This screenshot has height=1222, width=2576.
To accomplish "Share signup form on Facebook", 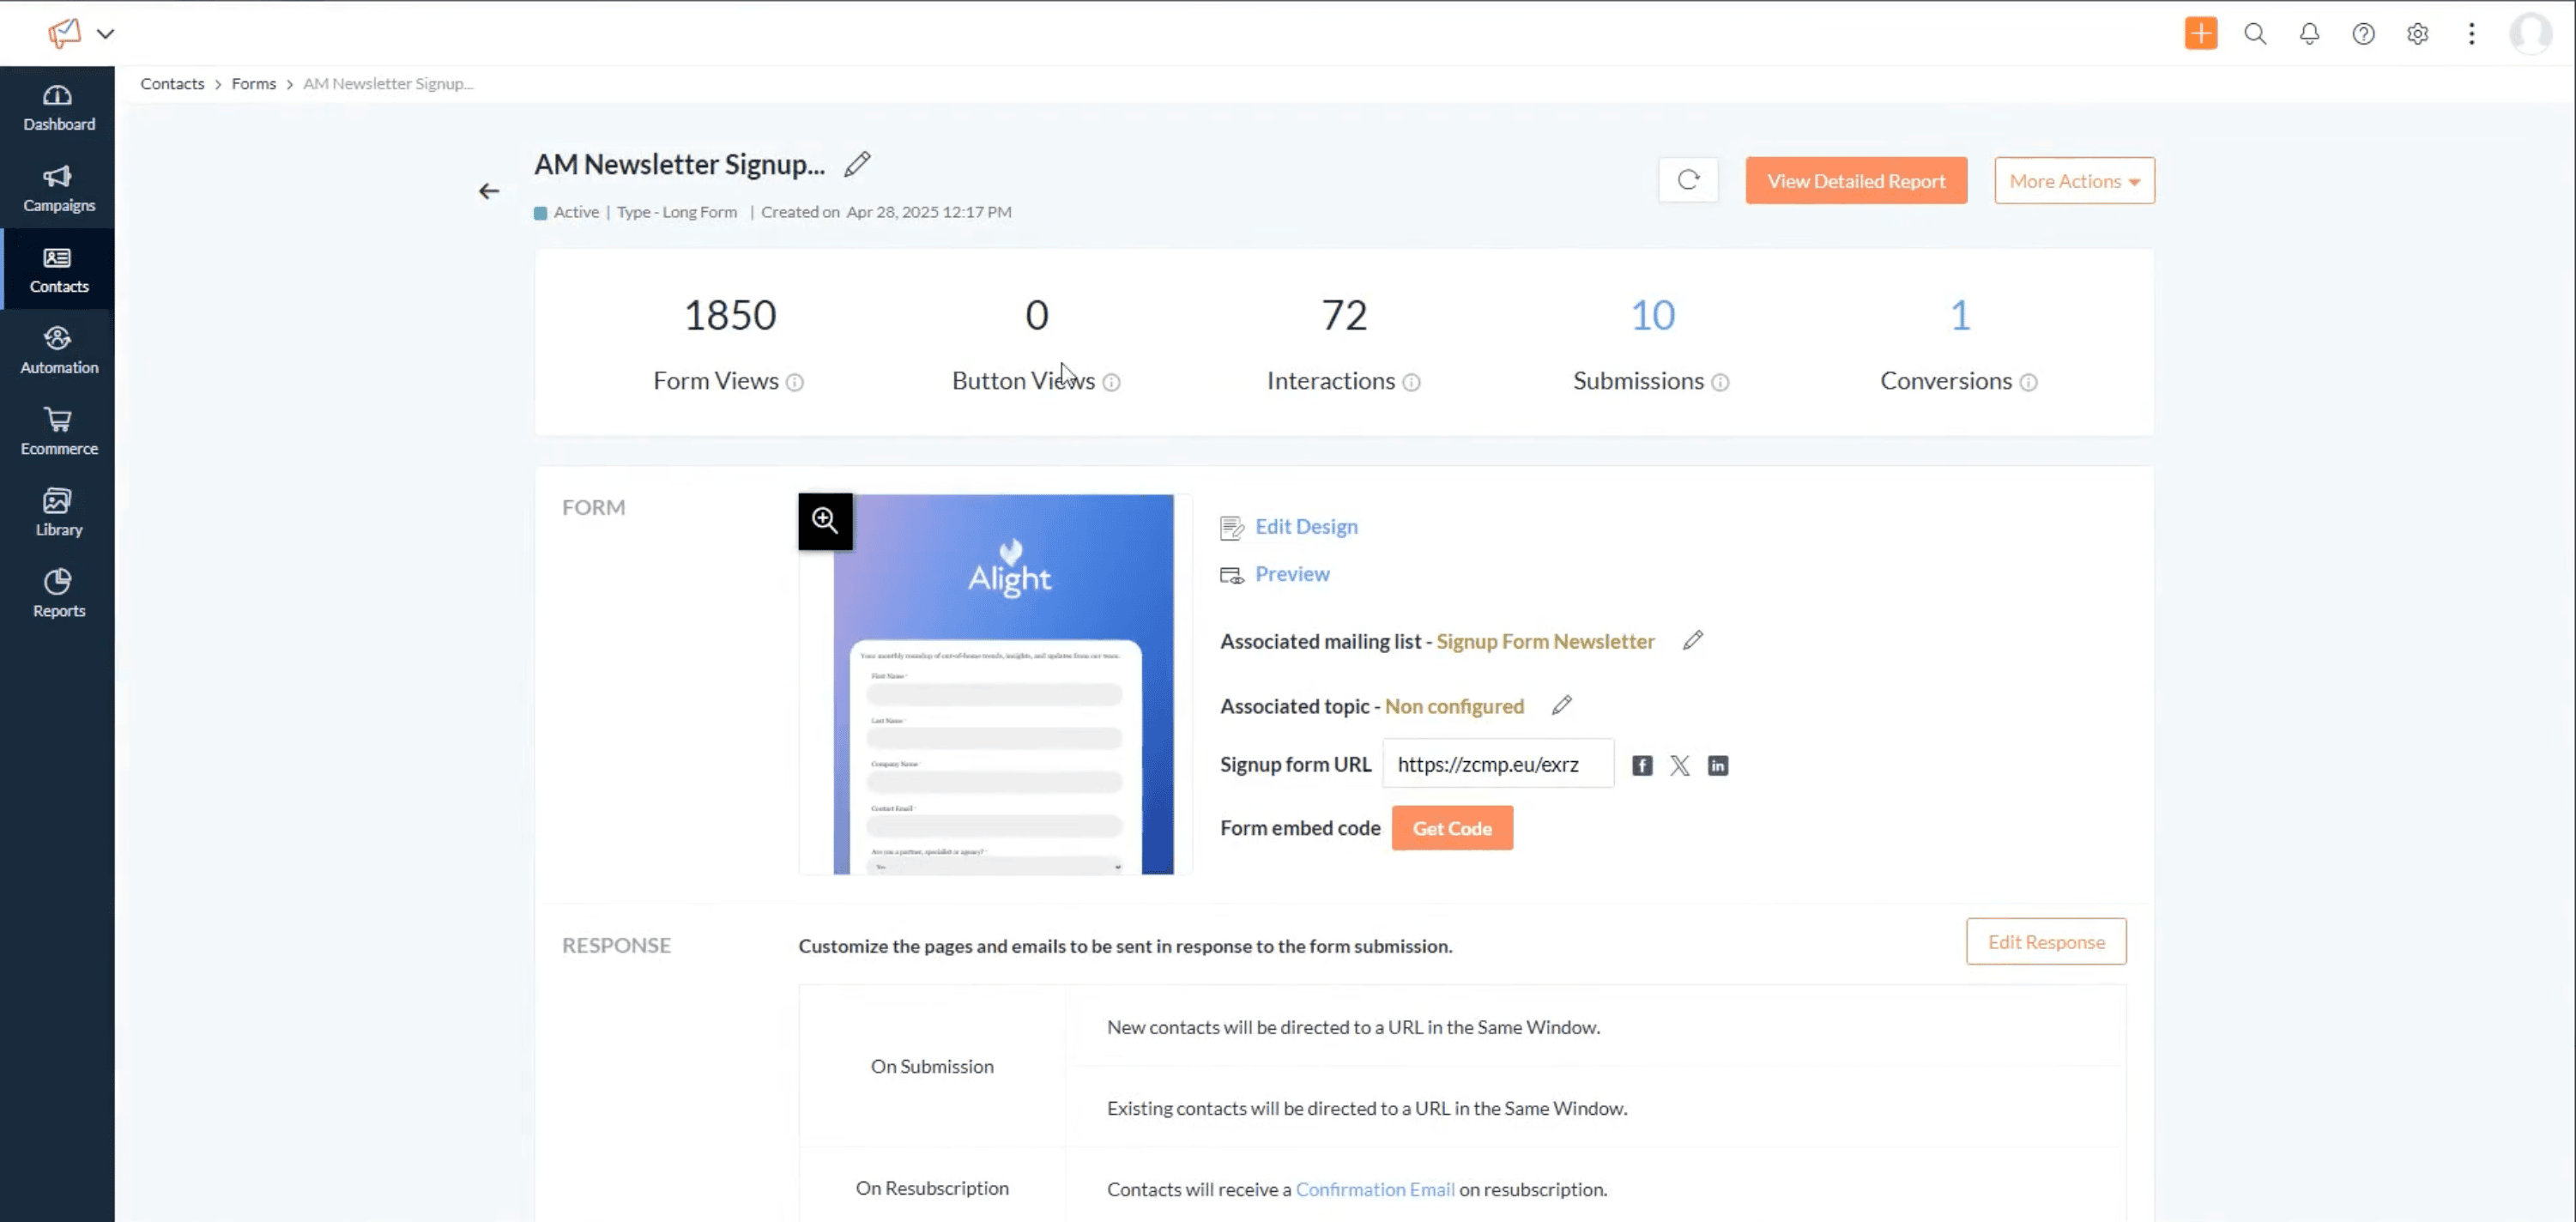I will pyautogui.click(x=1642, y=765).
